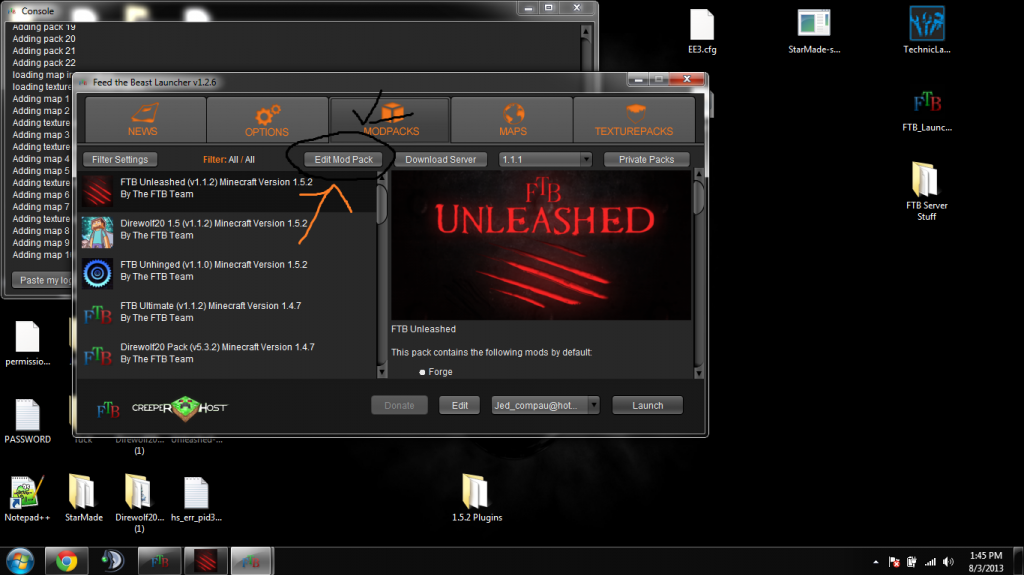Select the TechnicLa... desktop icon
1024x575 pixels.
(927, 31)
